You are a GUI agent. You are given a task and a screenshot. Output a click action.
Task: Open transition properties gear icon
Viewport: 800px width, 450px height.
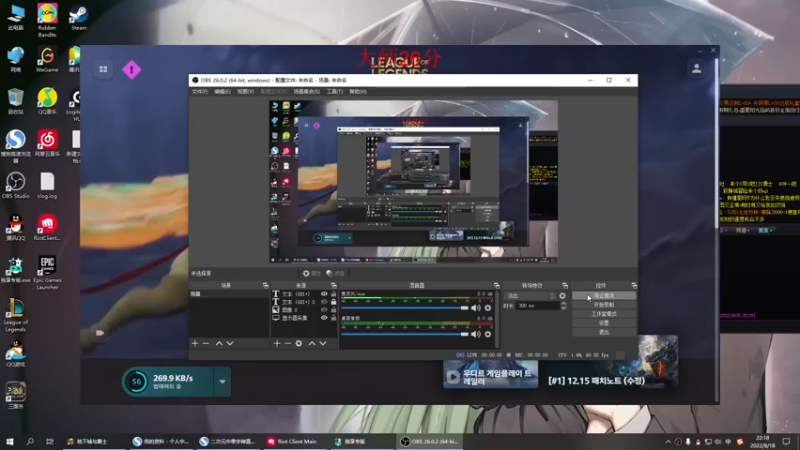coord(562,295)
